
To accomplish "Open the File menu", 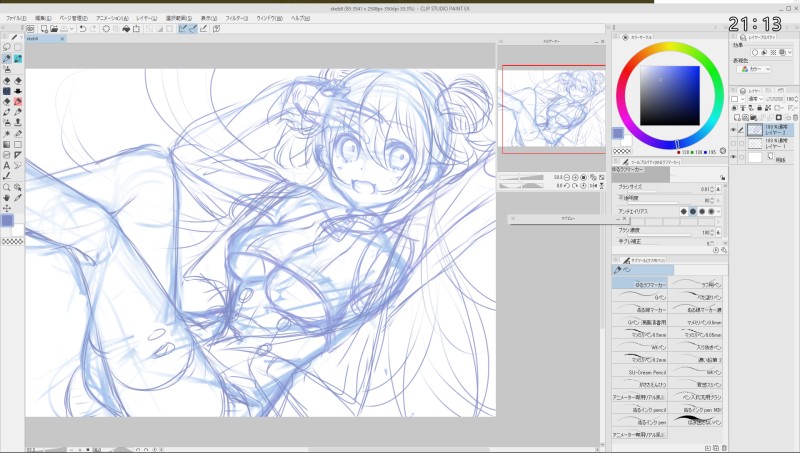I will (x=16, y=18).
